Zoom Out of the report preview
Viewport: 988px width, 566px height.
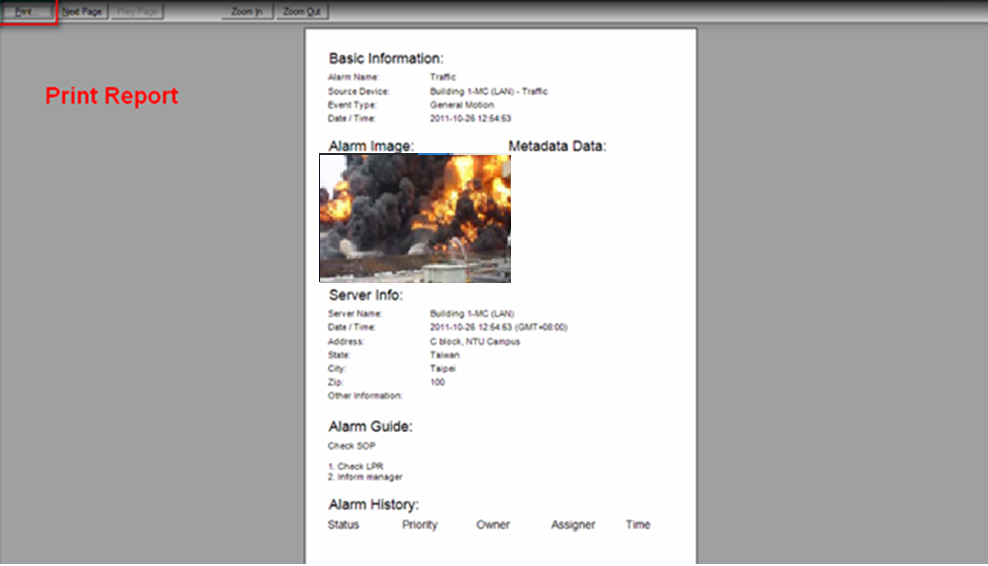click(302, 11)
